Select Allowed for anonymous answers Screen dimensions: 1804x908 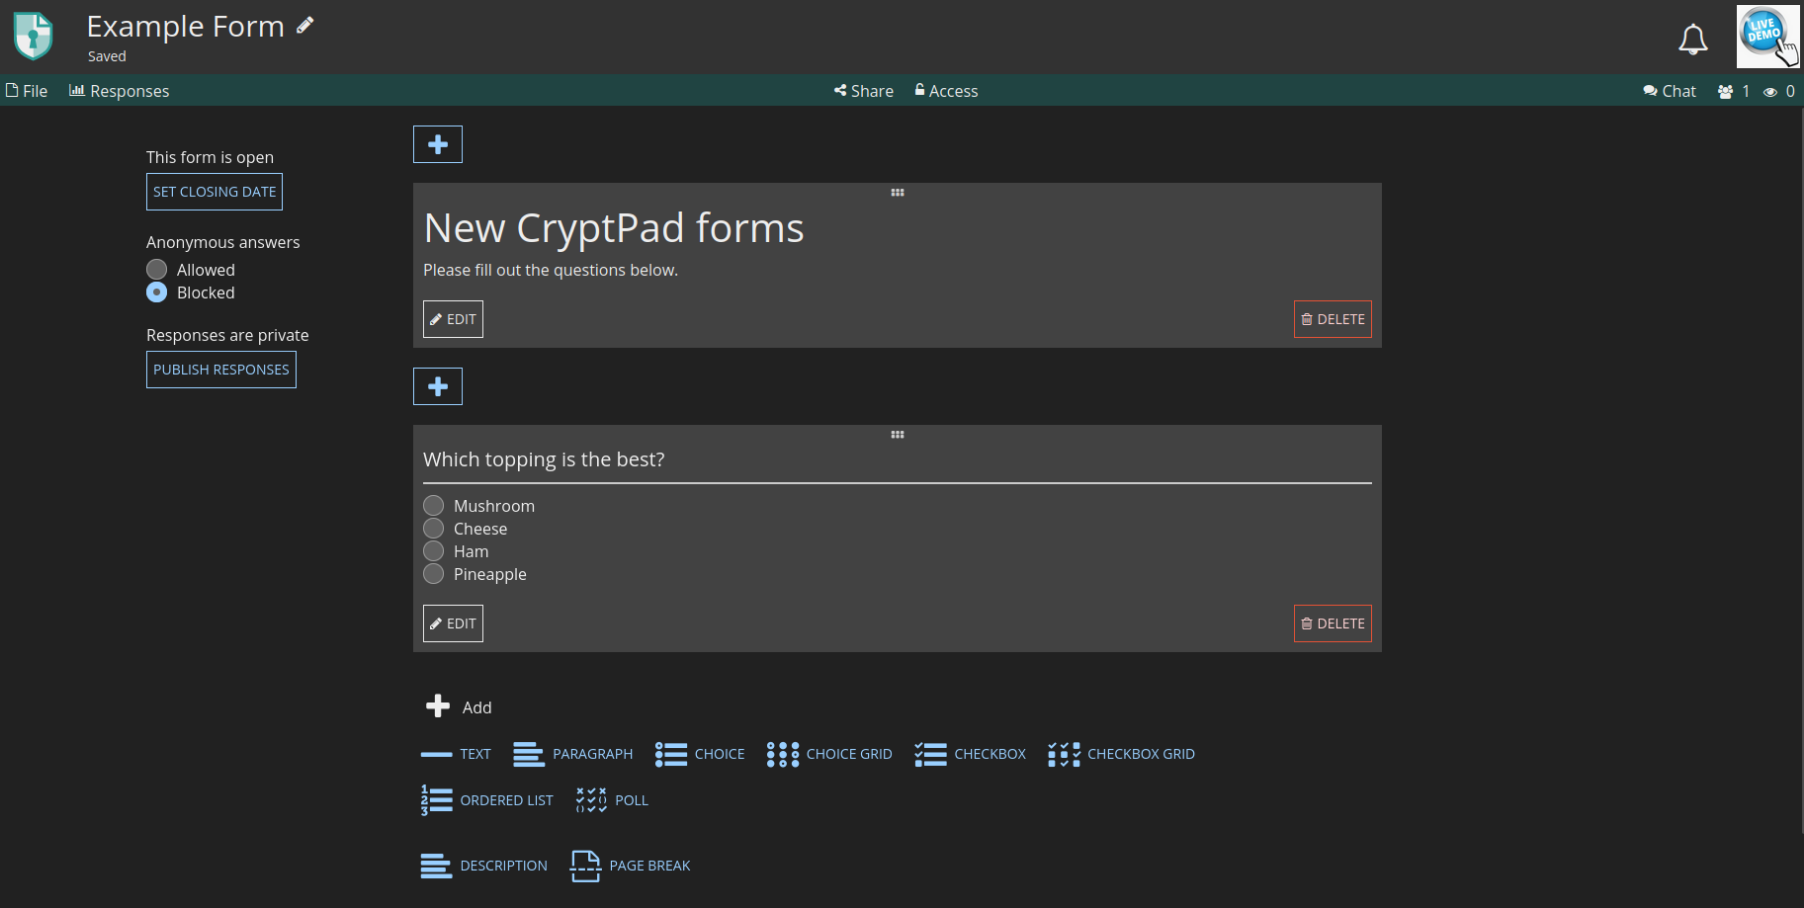point(157,269)
